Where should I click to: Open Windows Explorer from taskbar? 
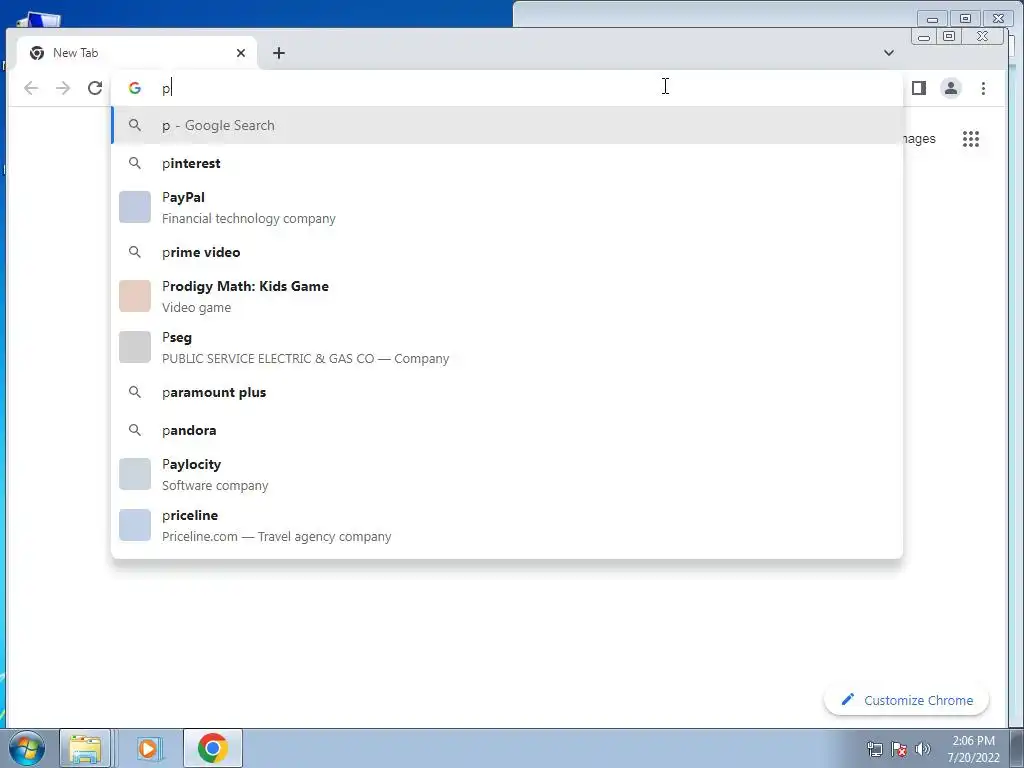(85, 748)
